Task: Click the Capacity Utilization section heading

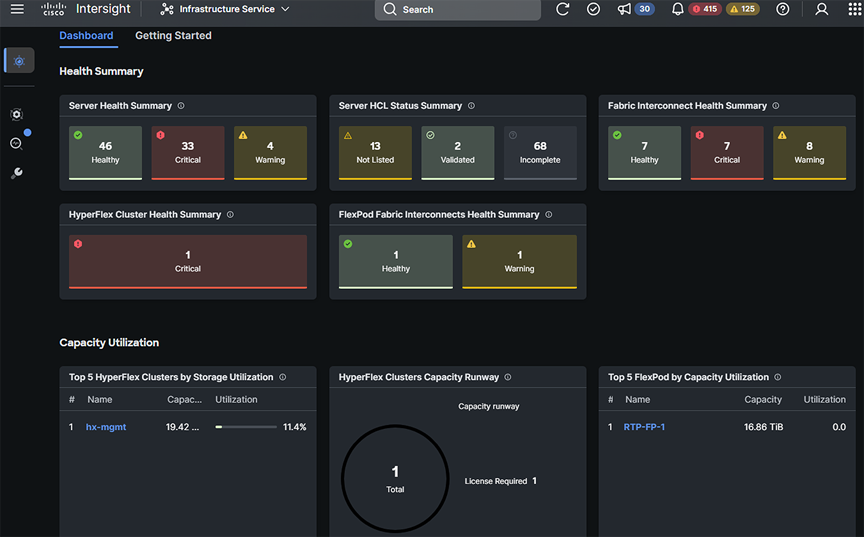Action: (109, 343)
